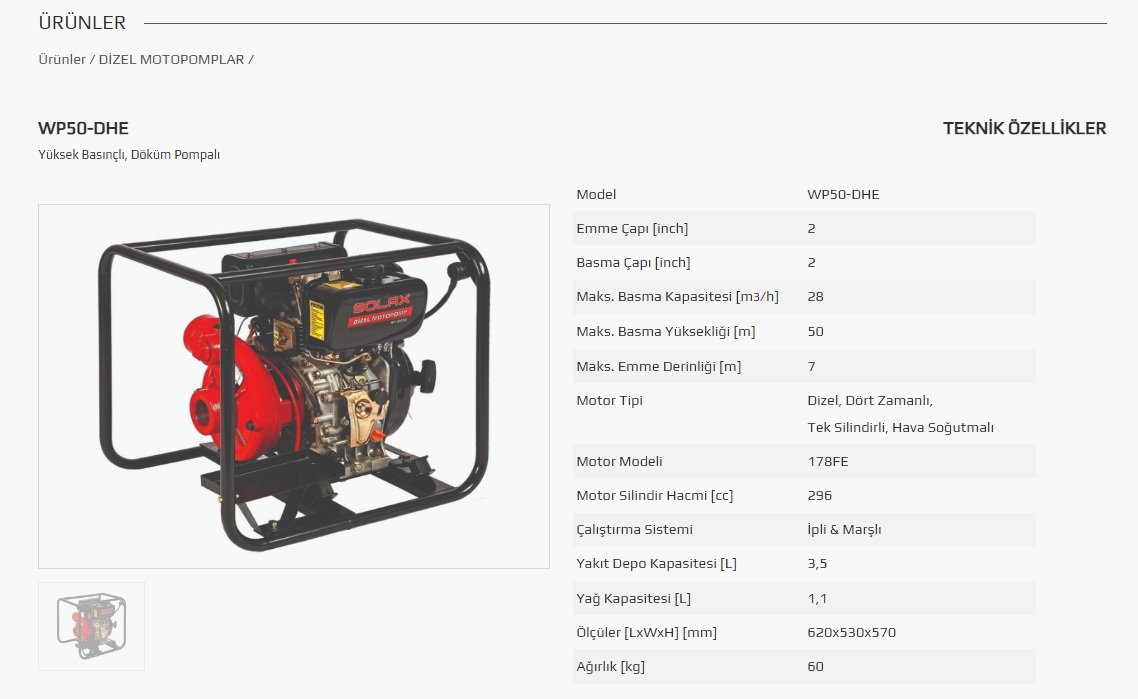Viewport: 1138px width, 699px height.
Task: Click the 'Dizel, Dört Zamanlı,' text
Action: (x=870, y=401)
